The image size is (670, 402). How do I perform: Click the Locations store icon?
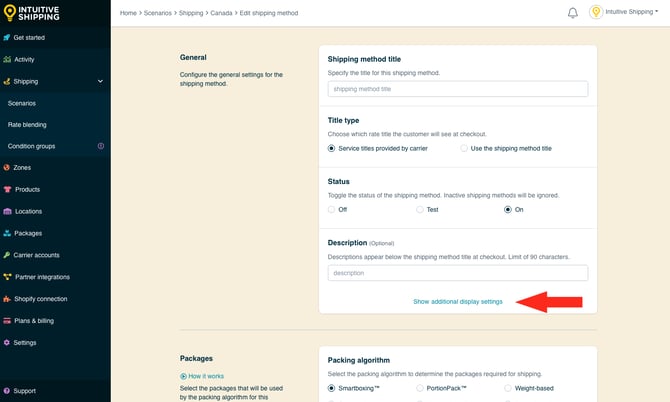coord(7,211)
